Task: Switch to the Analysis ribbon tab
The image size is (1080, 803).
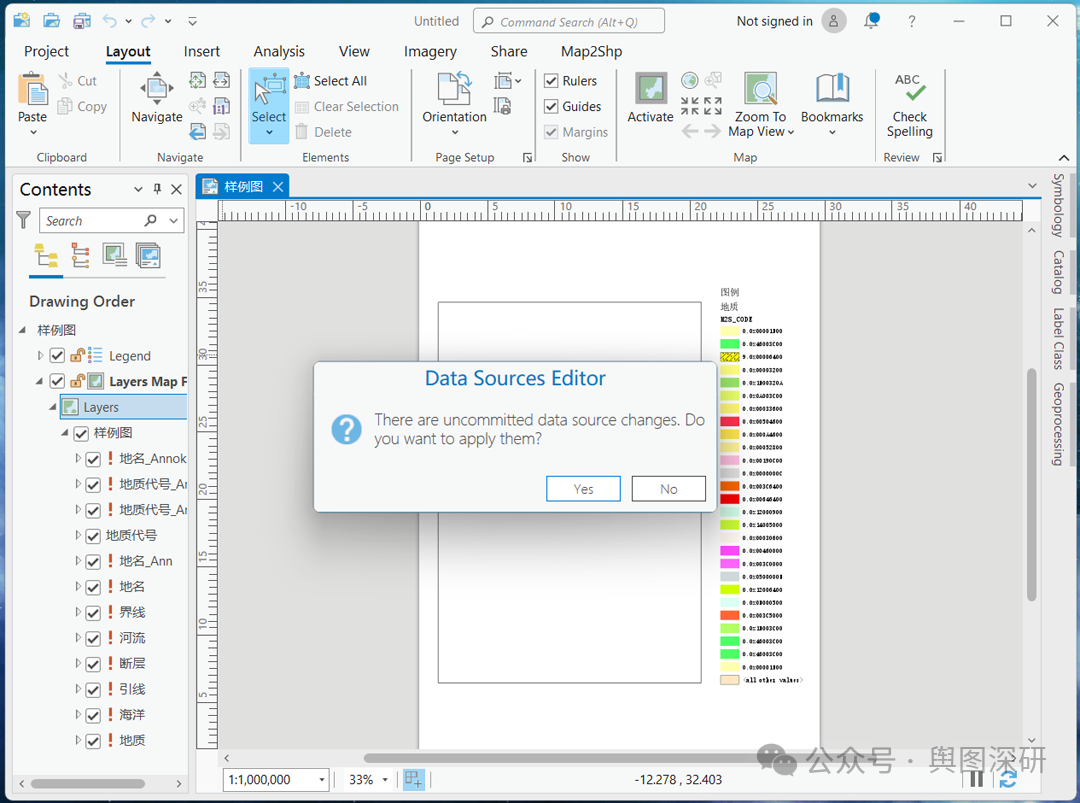Action: pyautogui.click(x=279, y=51)
